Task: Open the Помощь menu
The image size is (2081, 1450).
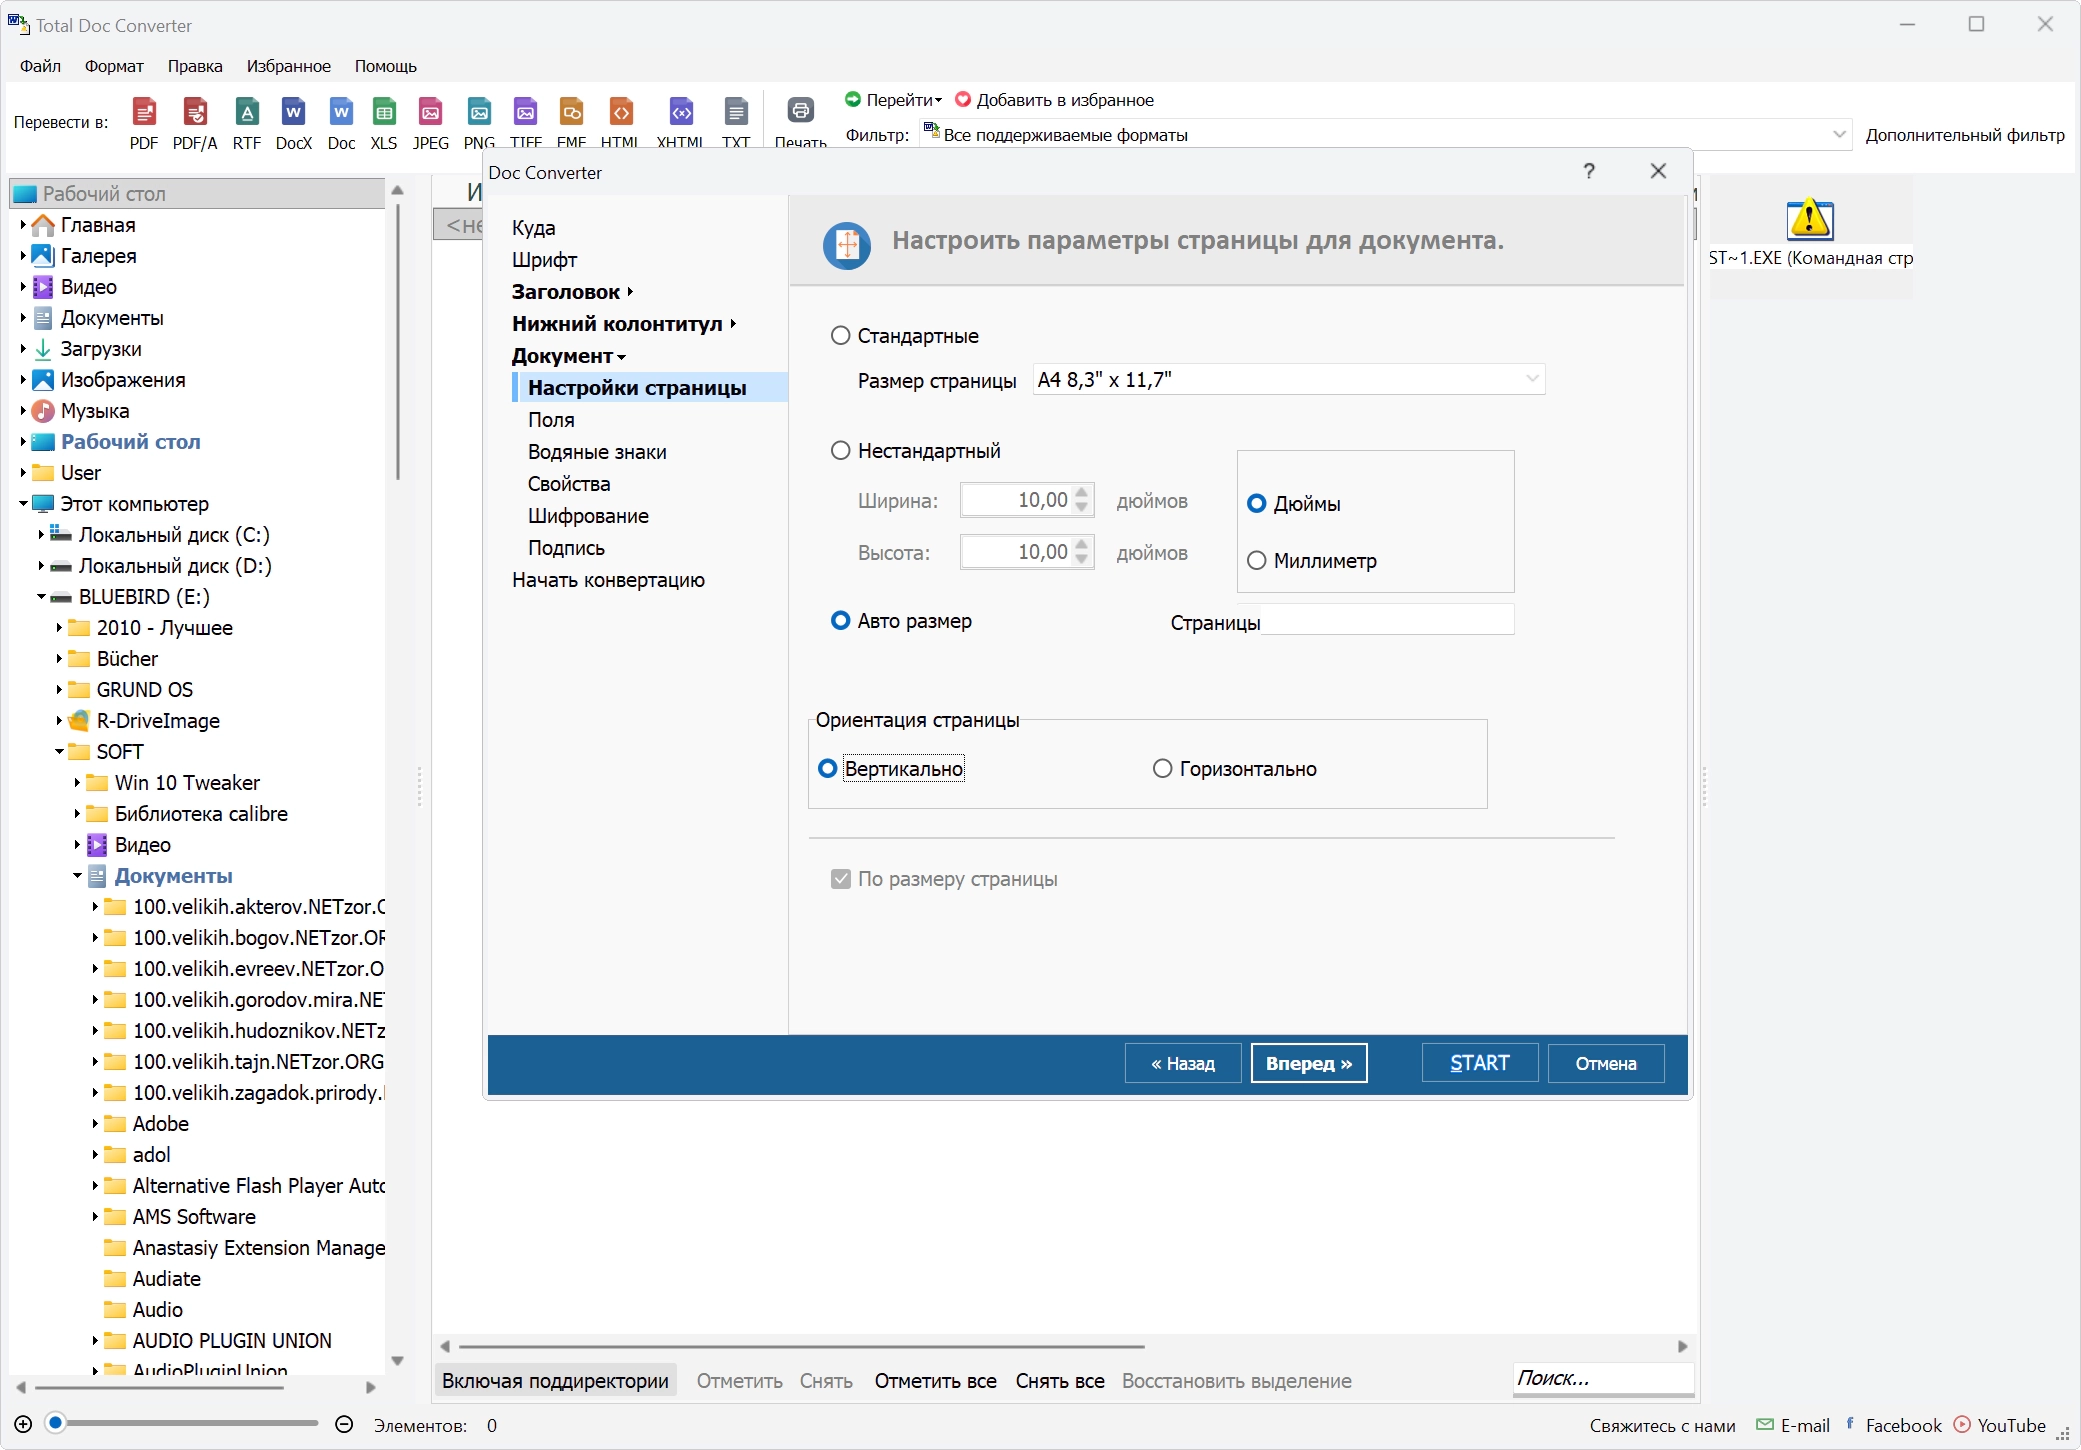Action: pos(386,66)
